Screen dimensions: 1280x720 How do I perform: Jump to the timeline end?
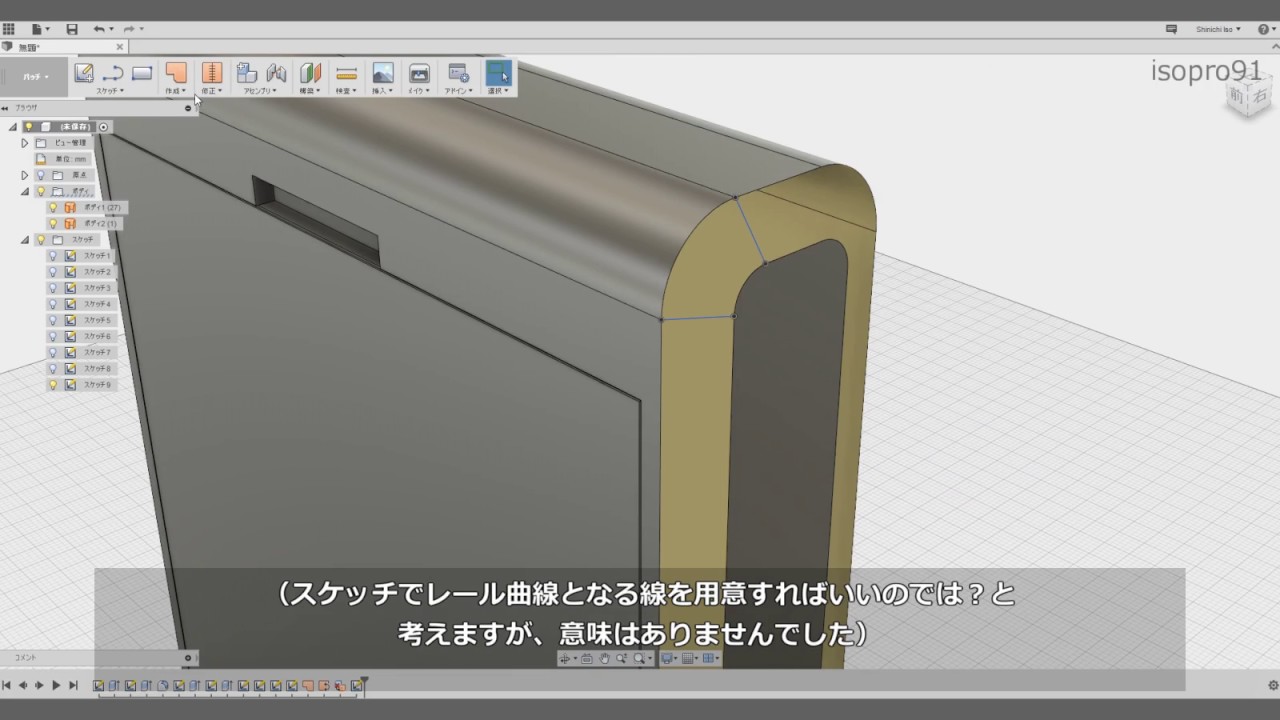pos(73,685)
